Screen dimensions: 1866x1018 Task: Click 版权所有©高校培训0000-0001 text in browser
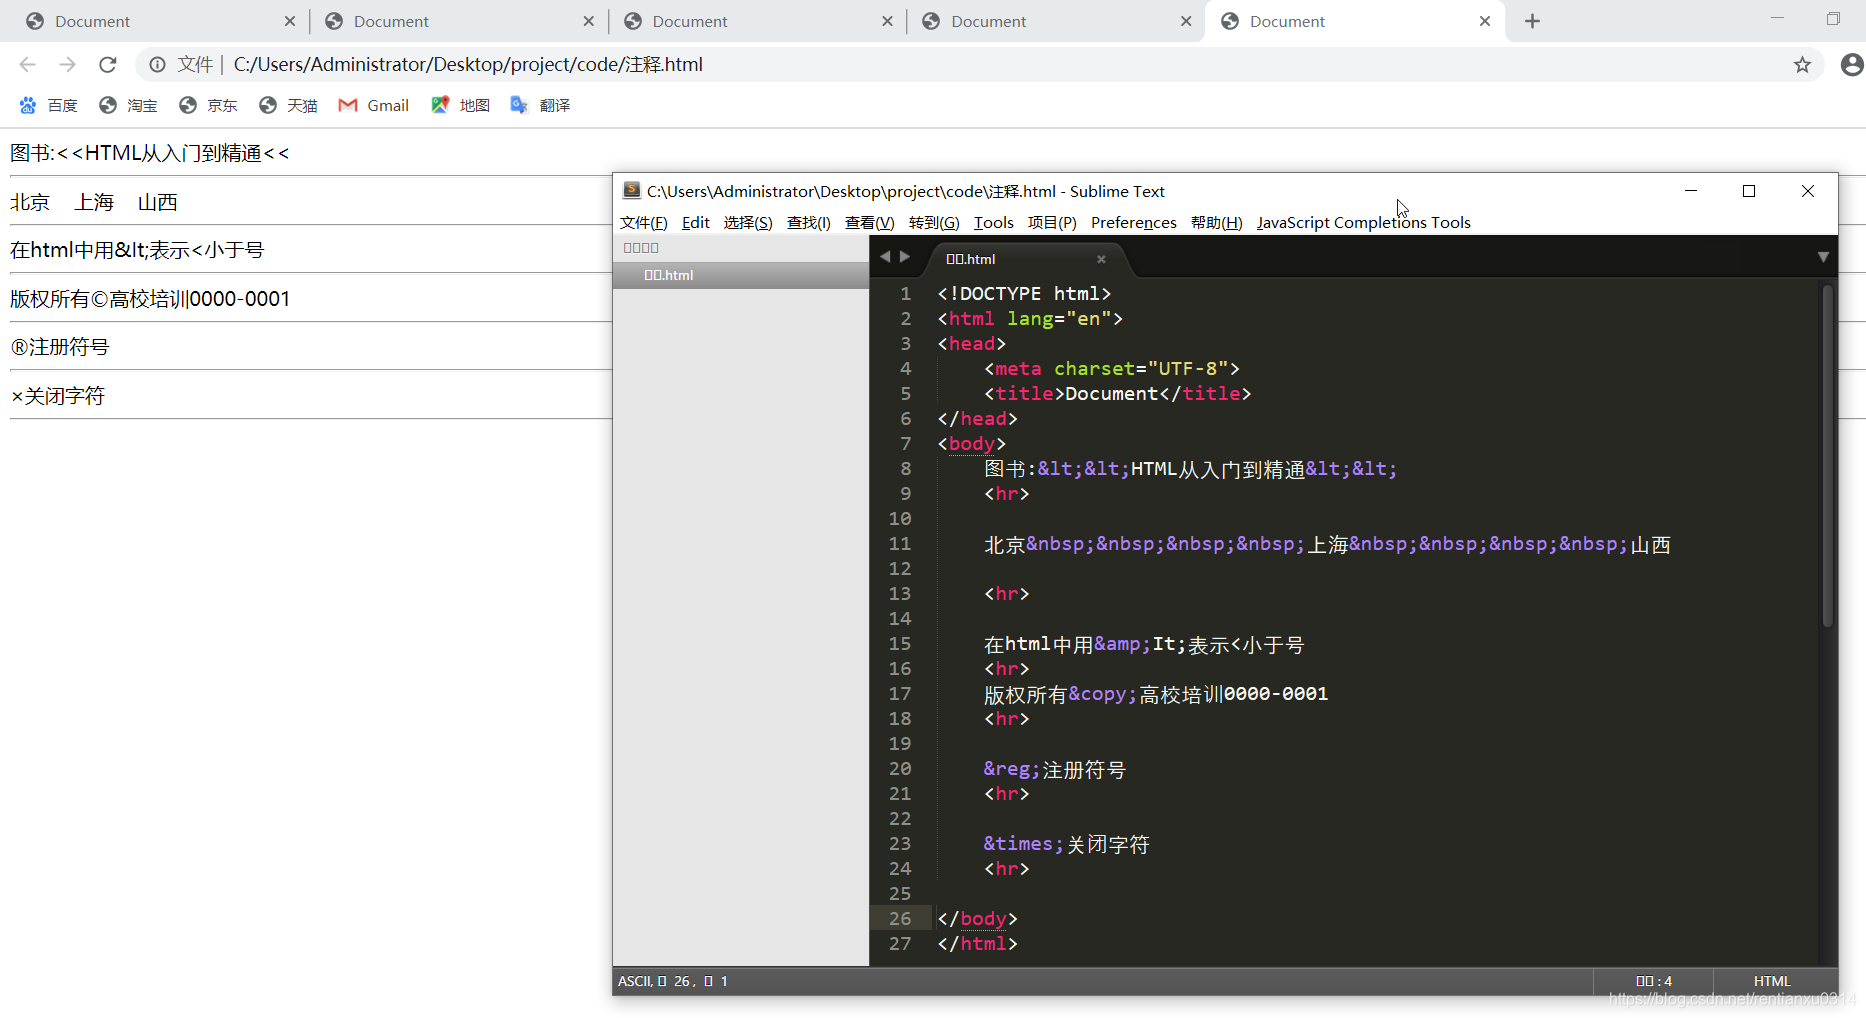point(150,299)
